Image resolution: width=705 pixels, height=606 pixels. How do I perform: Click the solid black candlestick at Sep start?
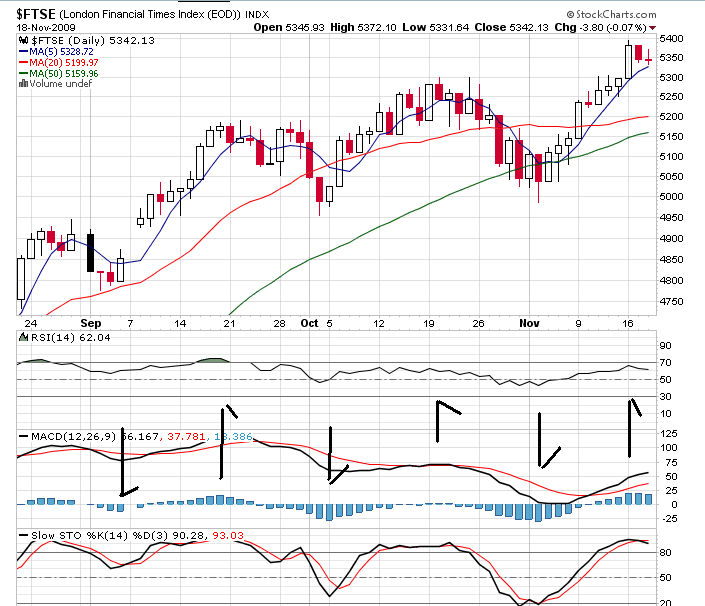[90, 253]
